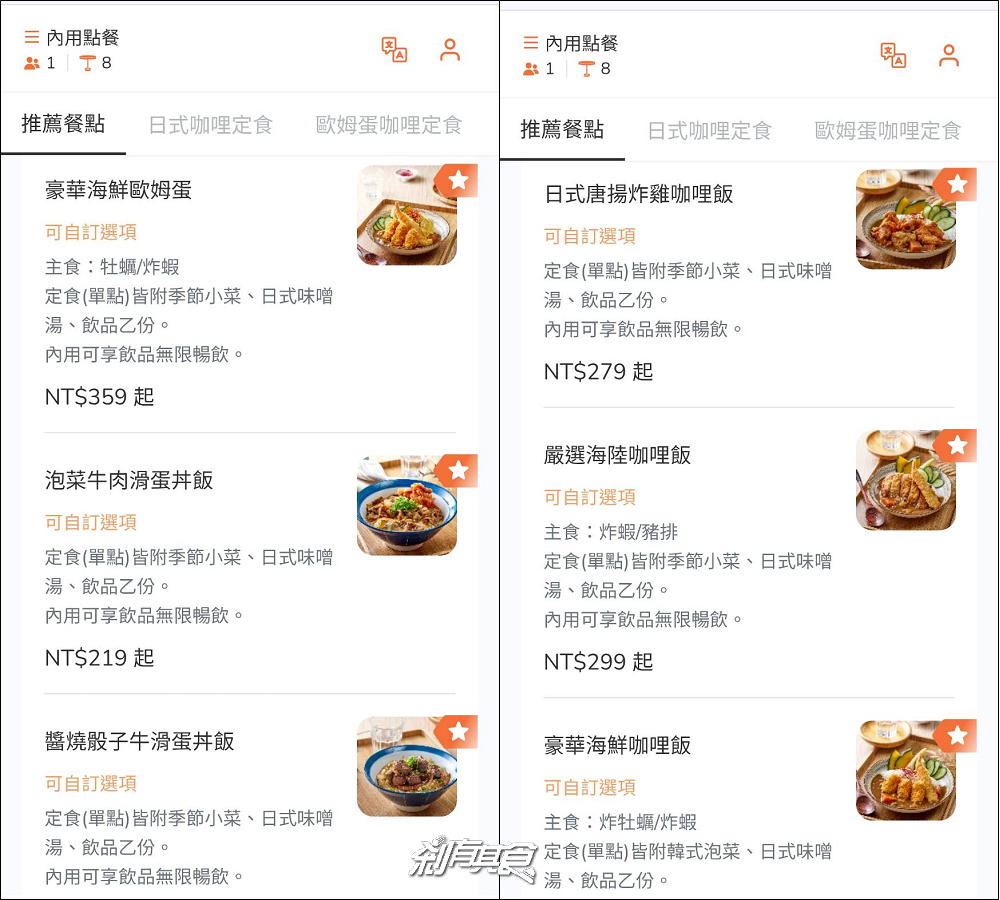Open hamburger menu in left screen

pyautogui.click(x=31, y=37)
